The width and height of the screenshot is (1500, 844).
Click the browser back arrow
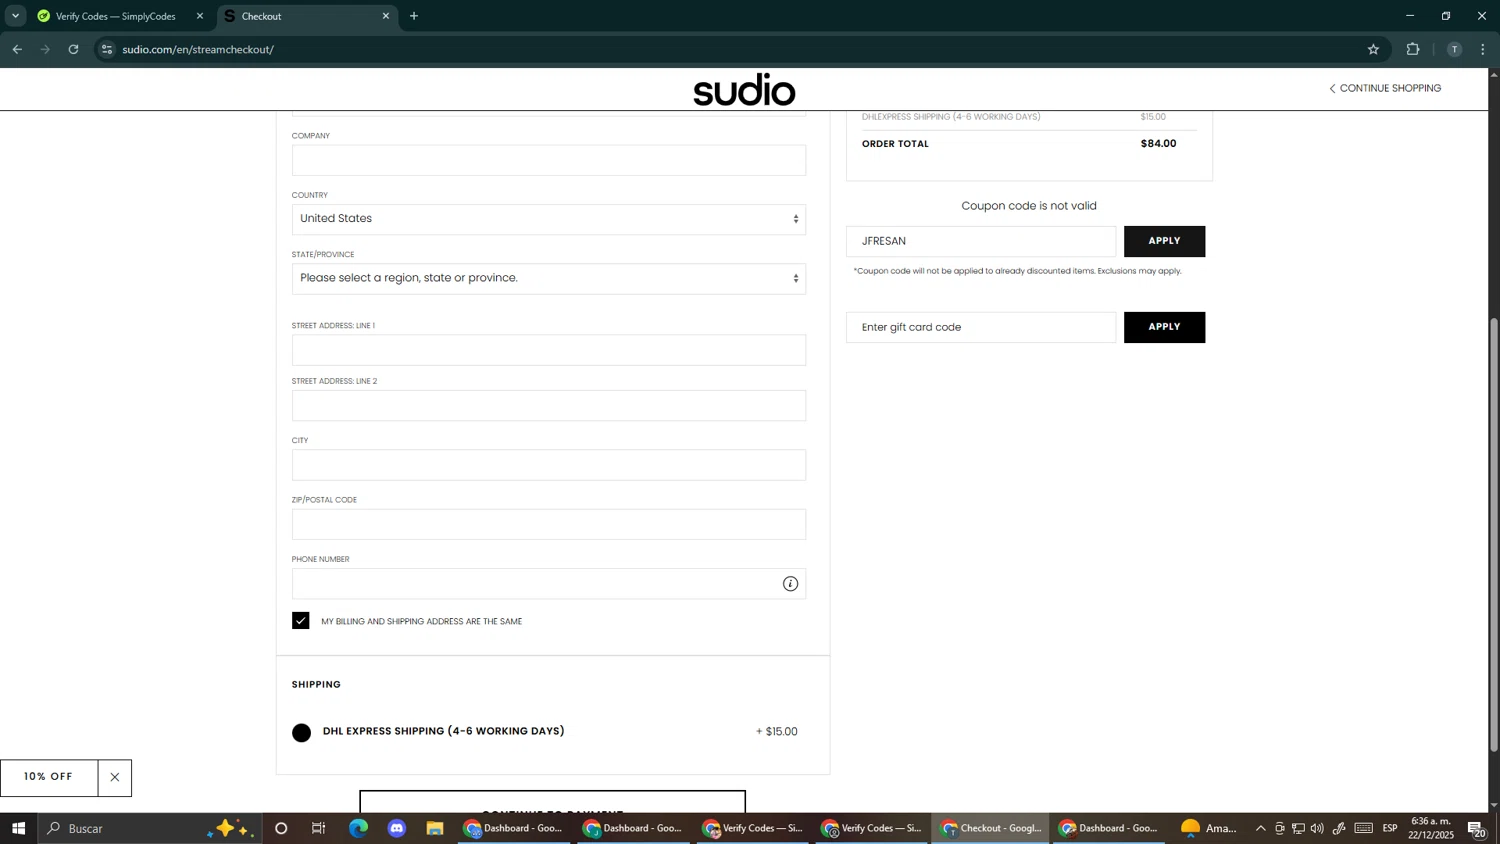pos(17,49)
